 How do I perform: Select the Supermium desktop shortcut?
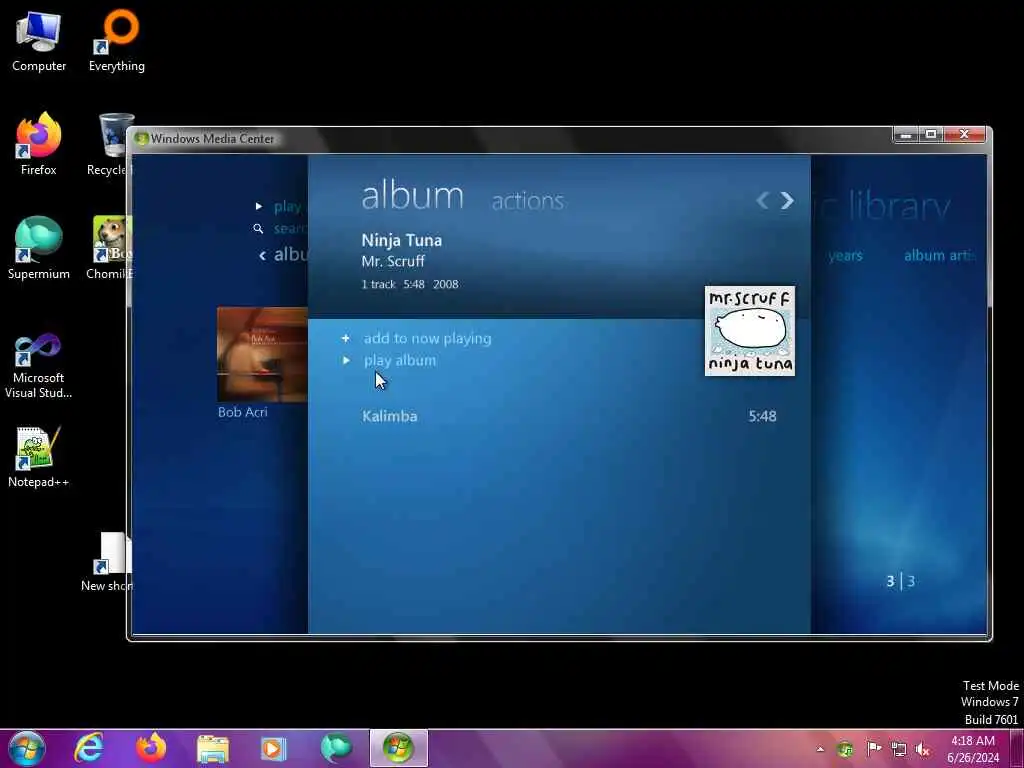[x=39, y=248]
